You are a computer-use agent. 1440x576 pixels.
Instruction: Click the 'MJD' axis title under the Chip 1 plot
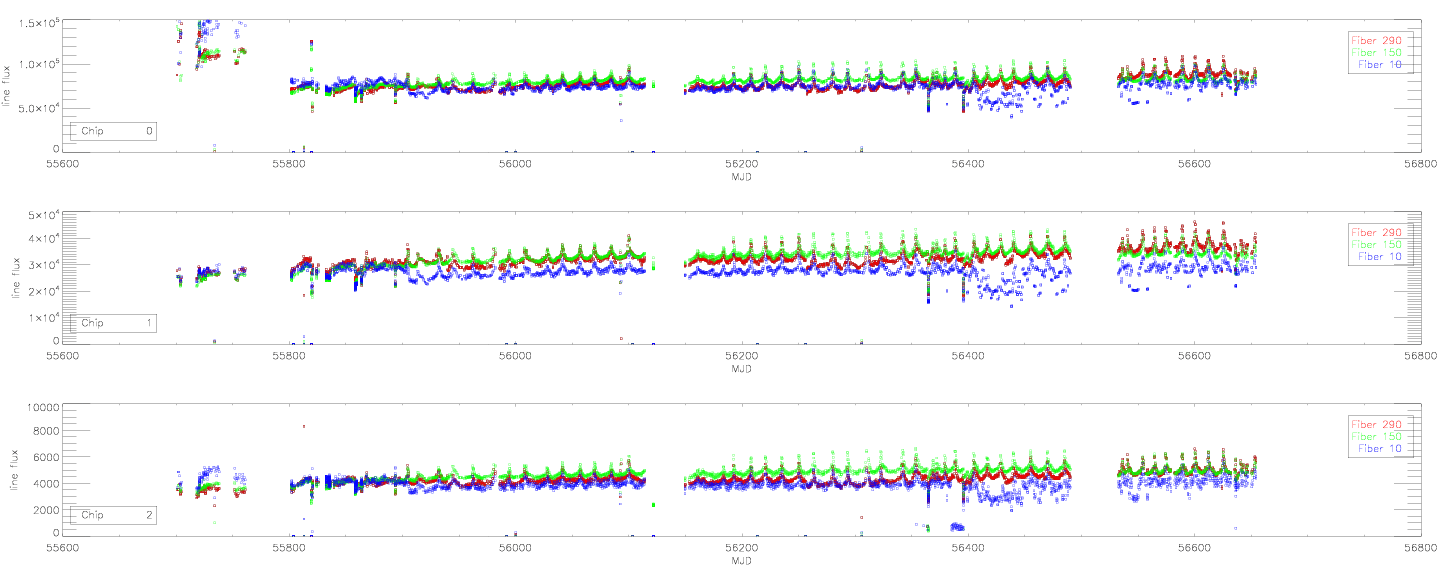(741, 369)
